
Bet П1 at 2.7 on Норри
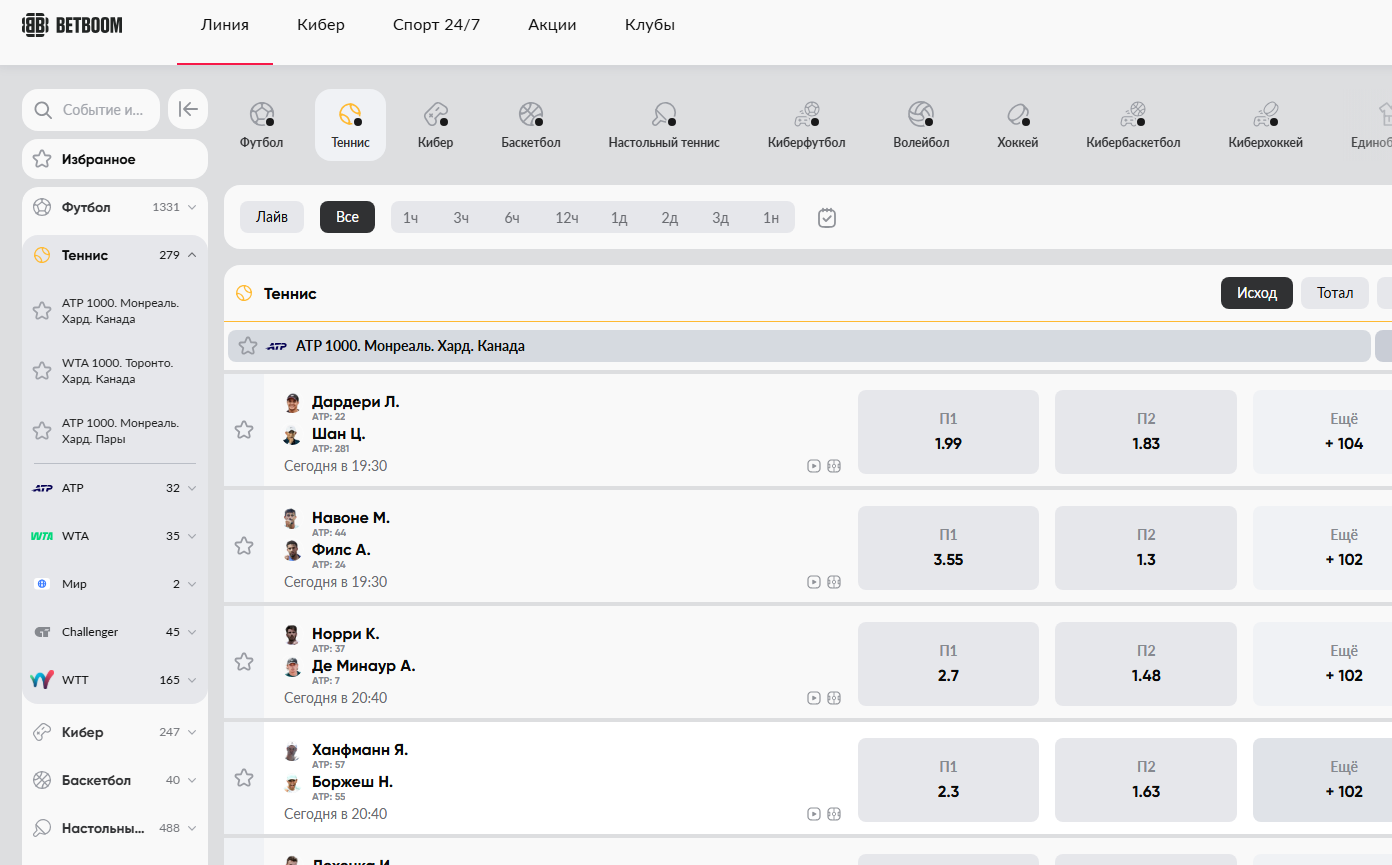click(x=948, y=664)
